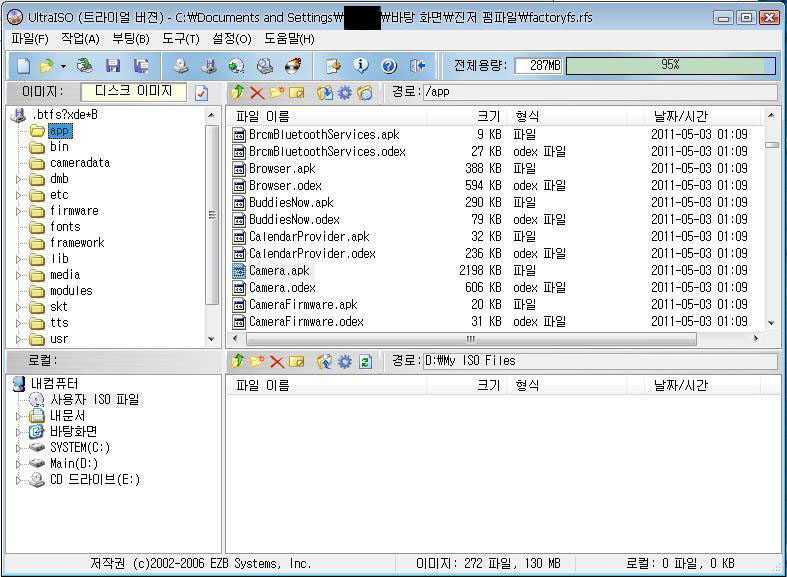
Task: Toggle the boot image icon beside 디스크 이미지
Action: coord(201,92)
